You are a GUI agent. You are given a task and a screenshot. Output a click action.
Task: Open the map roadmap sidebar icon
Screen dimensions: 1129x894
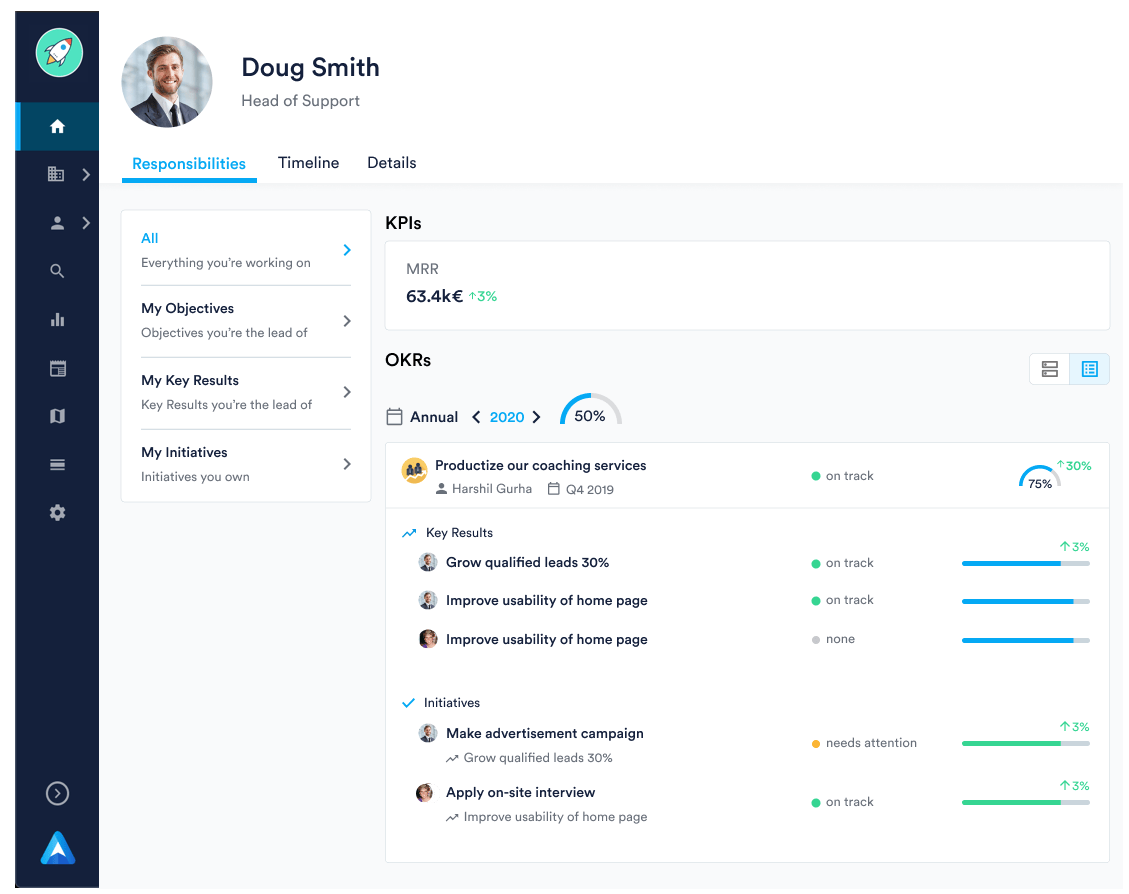[x=58, y=416]
